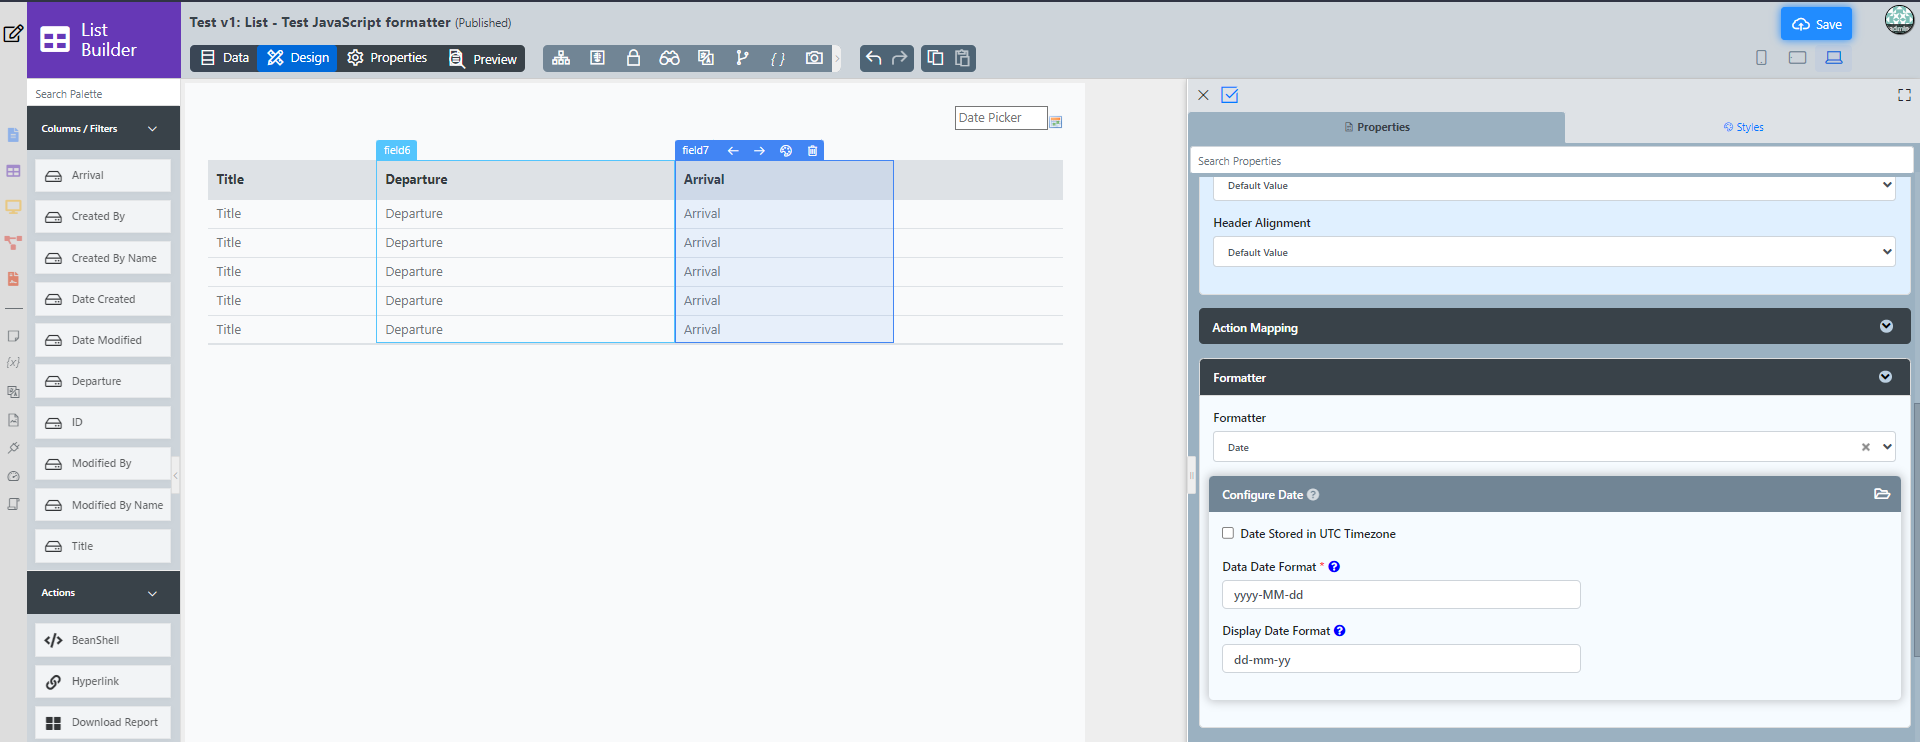Click the Display Date Format input
This screenshot has height=742, width=1920.
point(1401,659)
